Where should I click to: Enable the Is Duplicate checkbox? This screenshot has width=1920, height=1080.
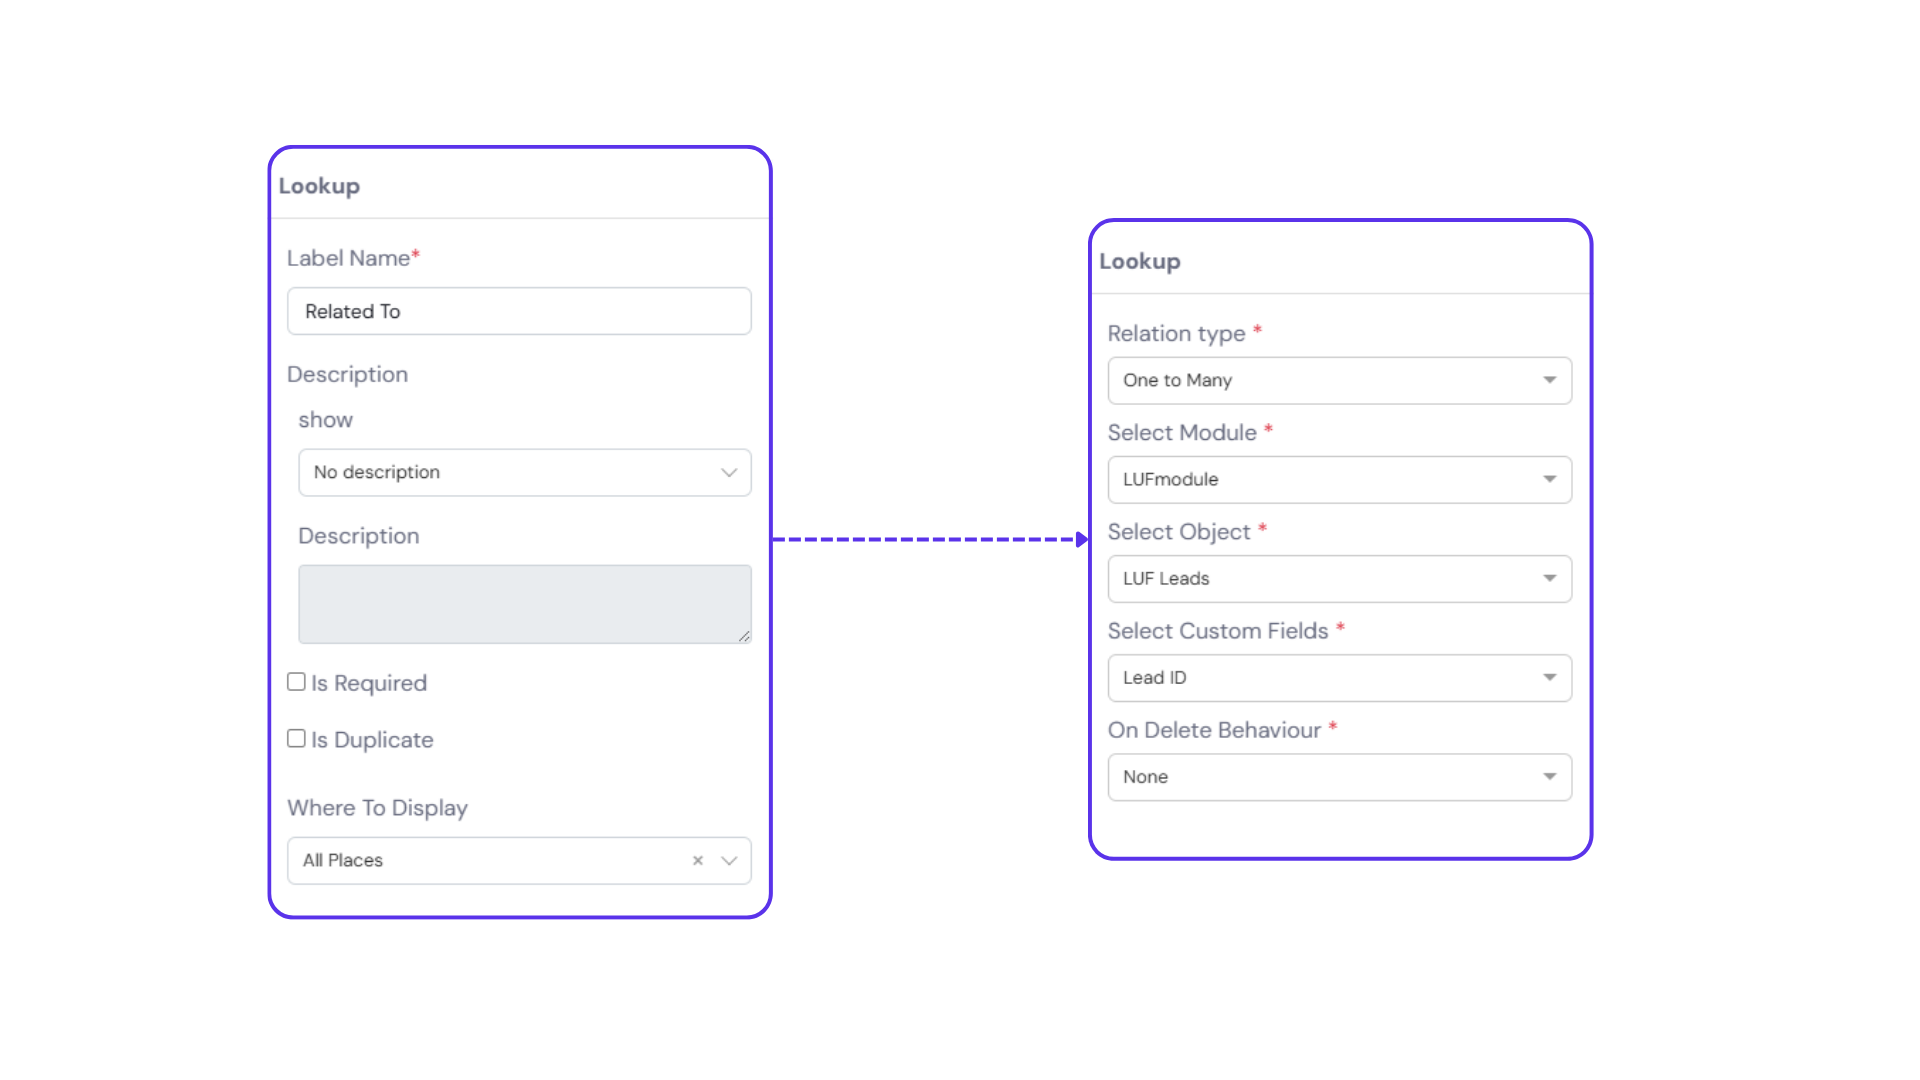coord(296,739)
